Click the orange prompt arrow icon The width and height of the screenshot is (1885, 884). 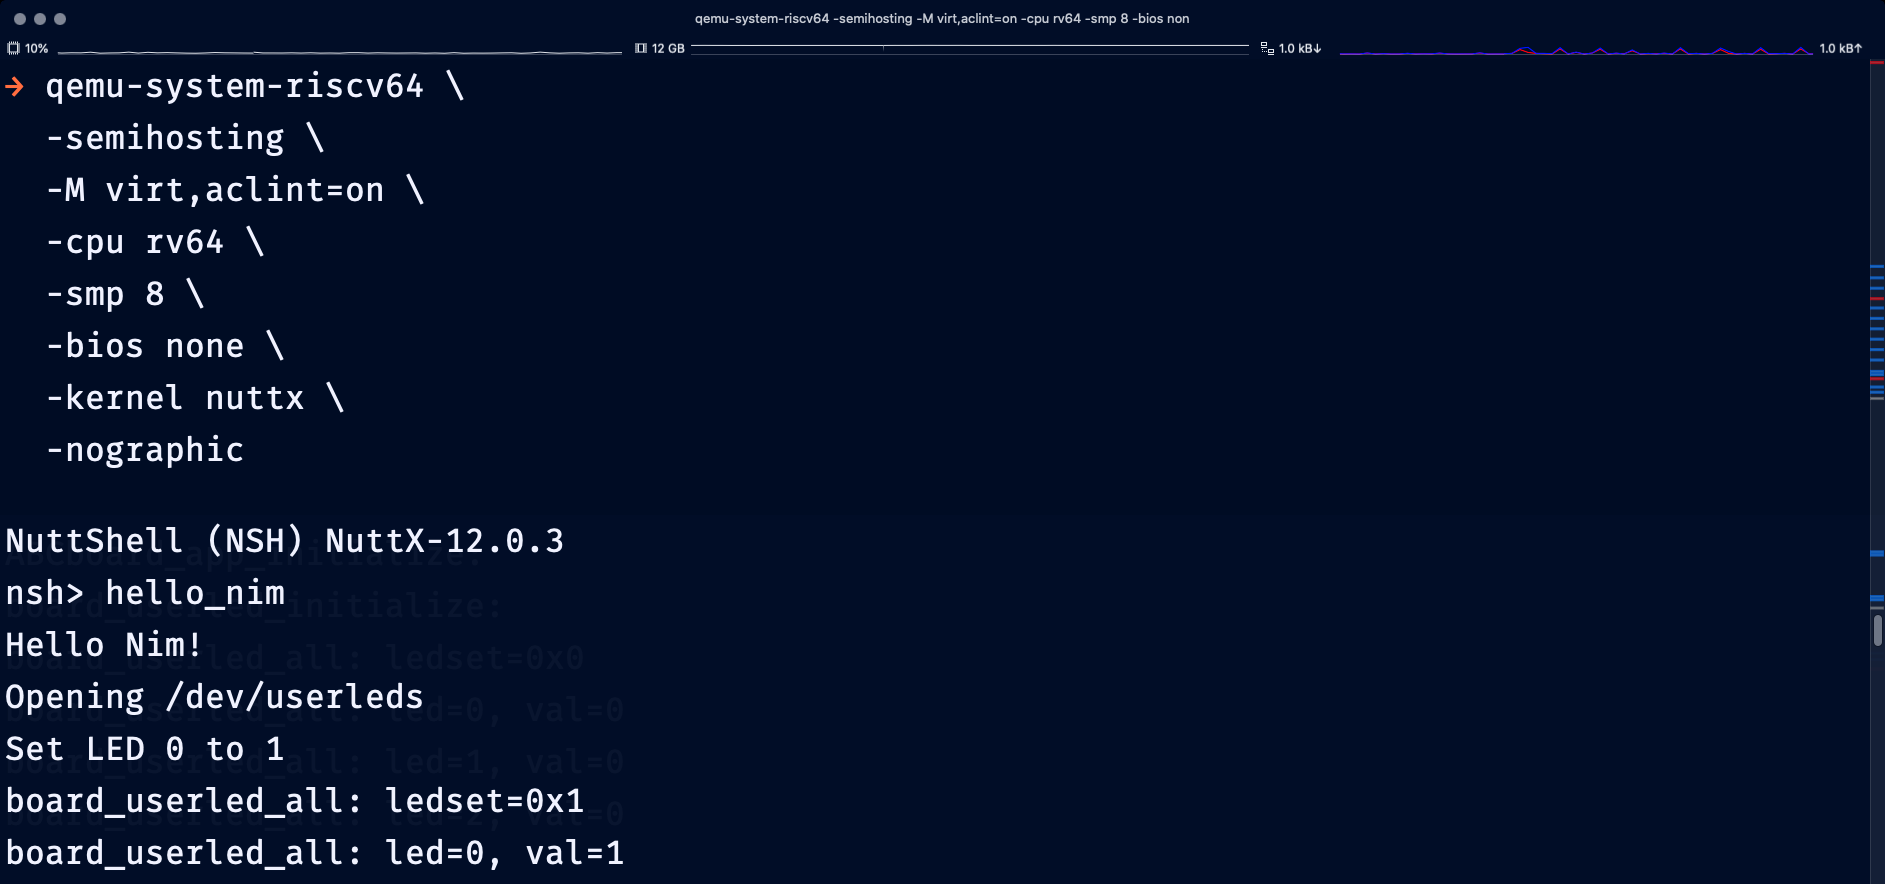[x=15, y=87]
